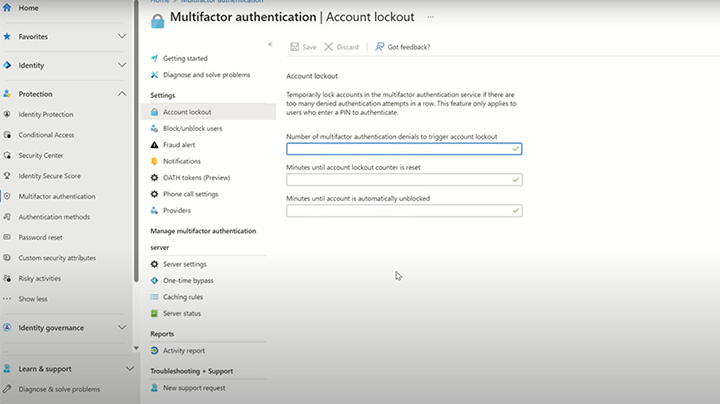Expand the Favorites section
This screenshot has height=404, width=720.
coord(122,37)
